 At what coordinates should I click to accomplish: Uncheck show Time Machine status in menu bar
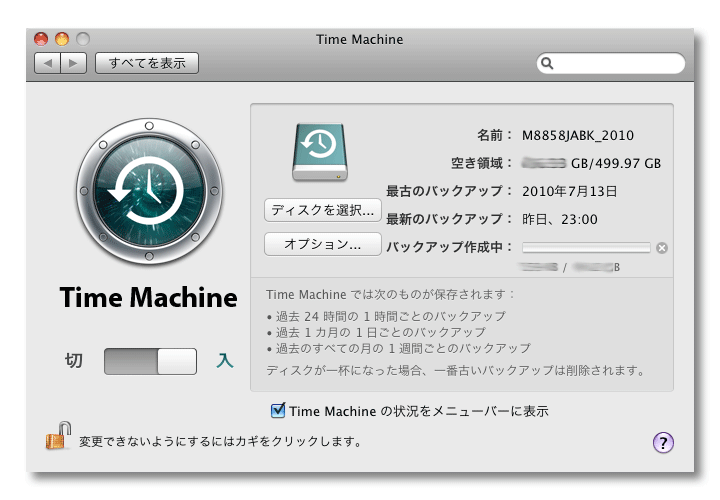[278, 410]
